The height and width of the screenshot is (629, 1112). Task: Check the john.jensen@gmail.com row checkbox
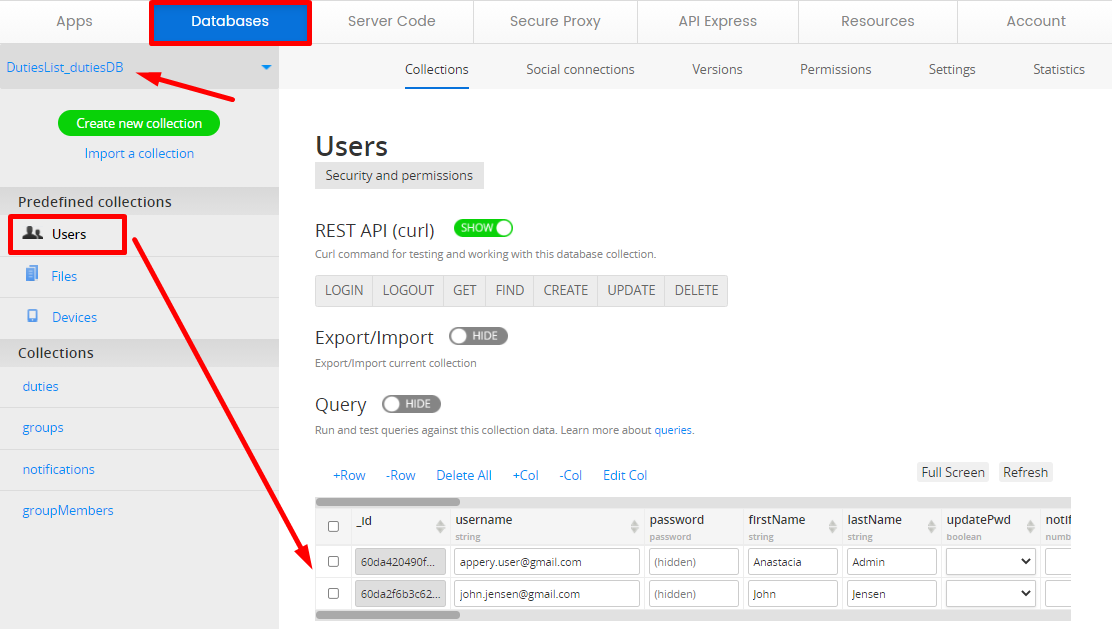[x=333, y=594]
